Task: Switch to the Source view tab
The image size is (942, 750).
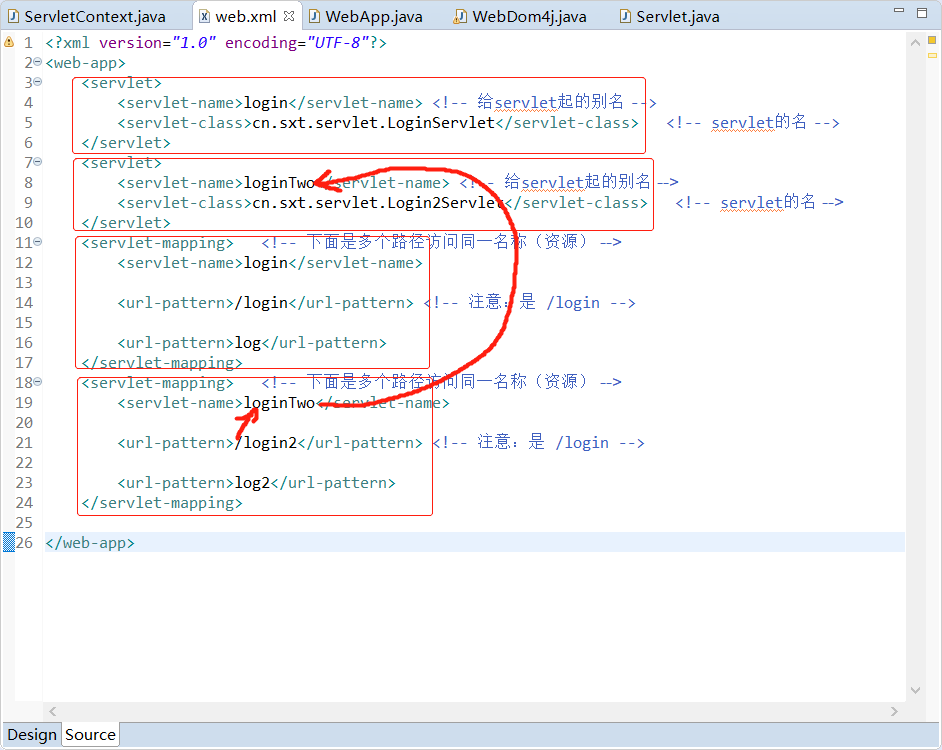Action: 90,735
